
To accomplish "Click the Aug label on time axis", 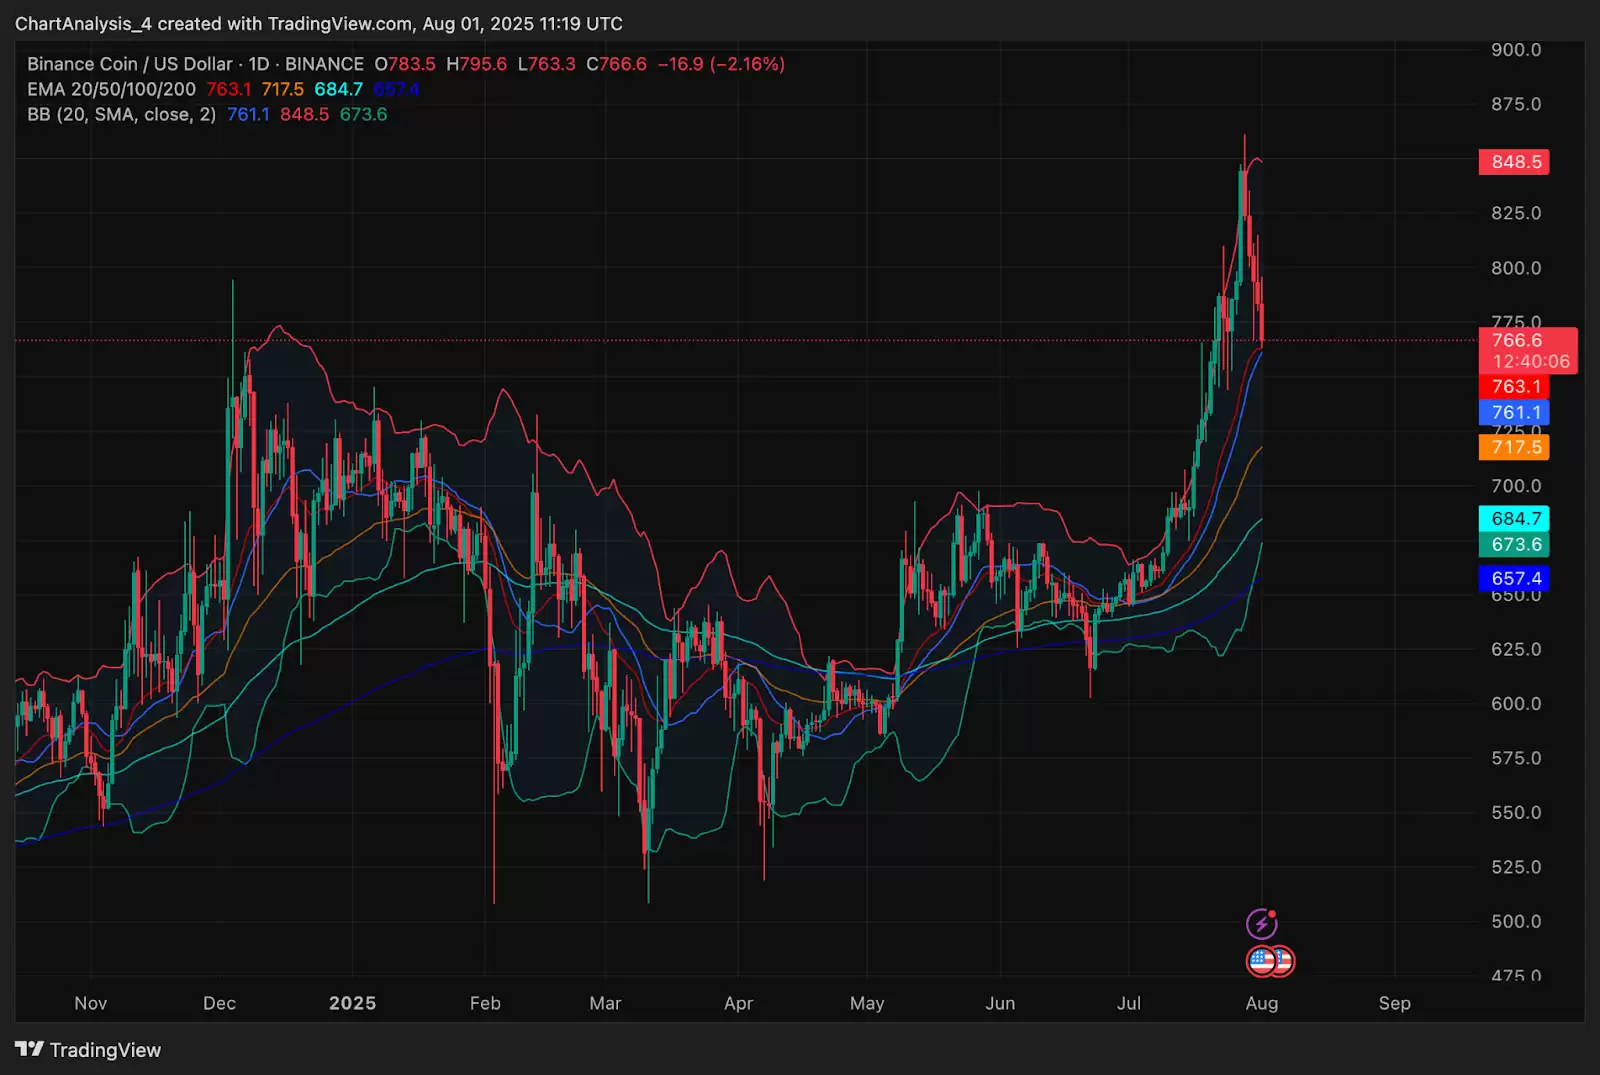I will click(1261, 1003).
